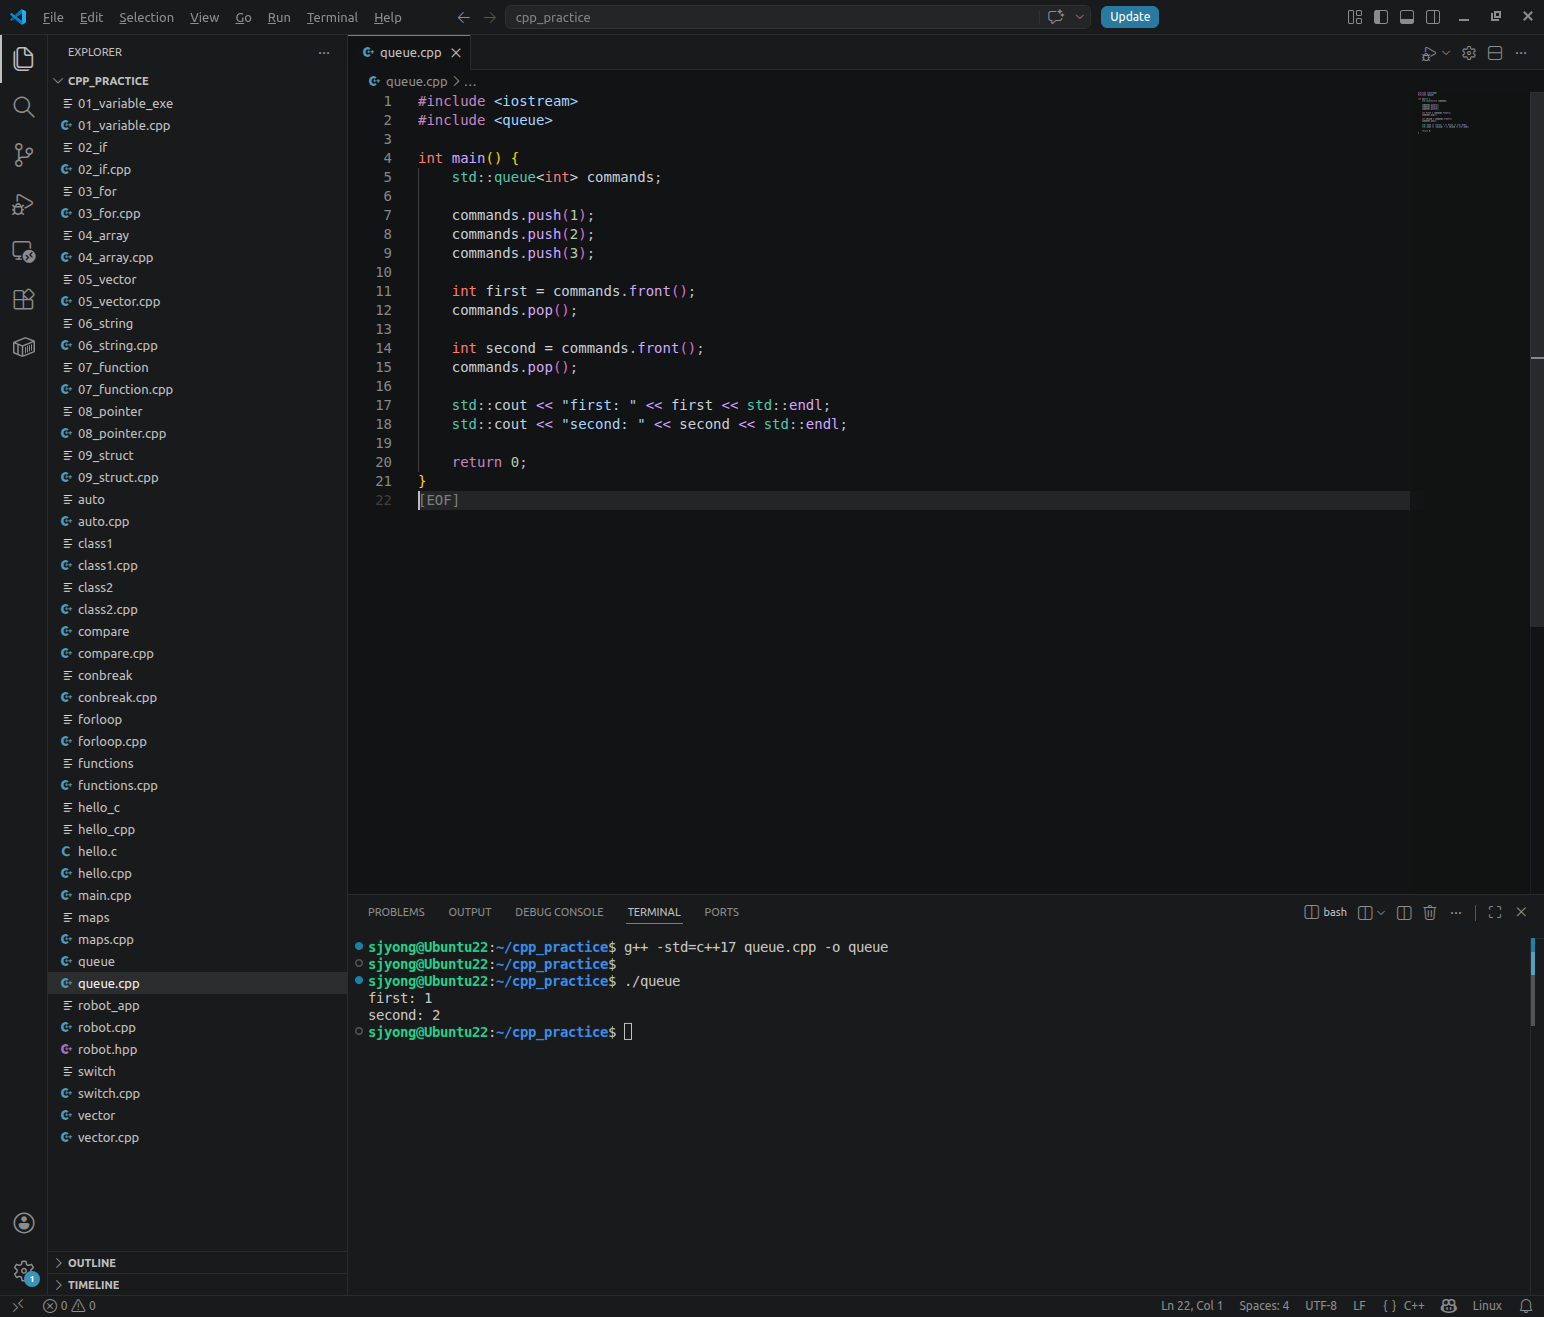This screenshot has height=1317, width=1544.
Task: Show errors and warnings count
Action: pos(70,1306)
